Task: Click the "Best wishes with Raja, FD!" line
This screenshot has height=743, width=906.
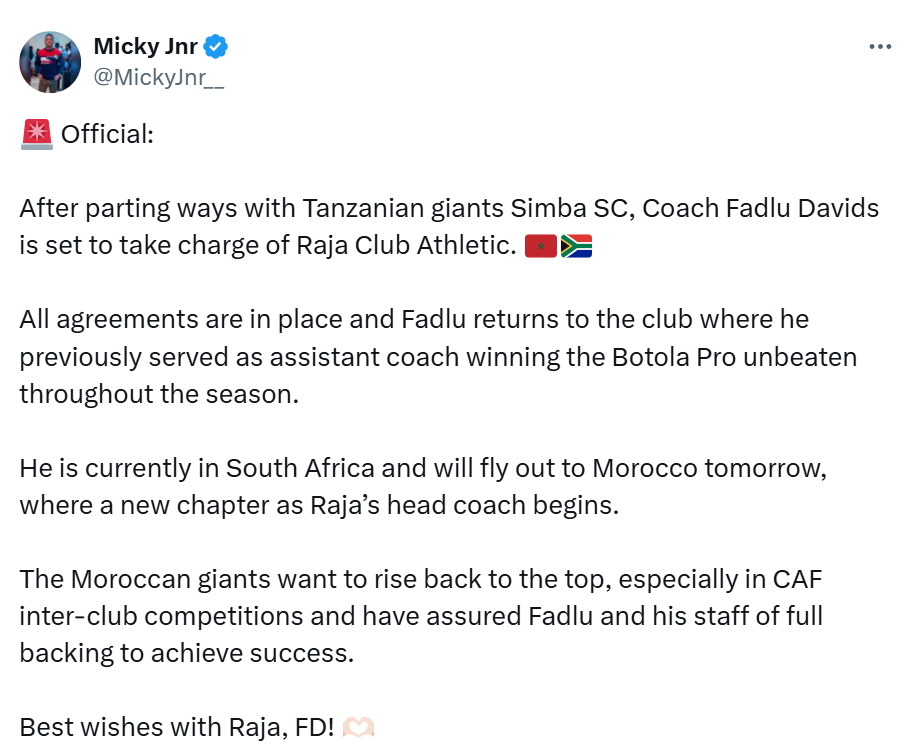Action: tap(176, 727)
